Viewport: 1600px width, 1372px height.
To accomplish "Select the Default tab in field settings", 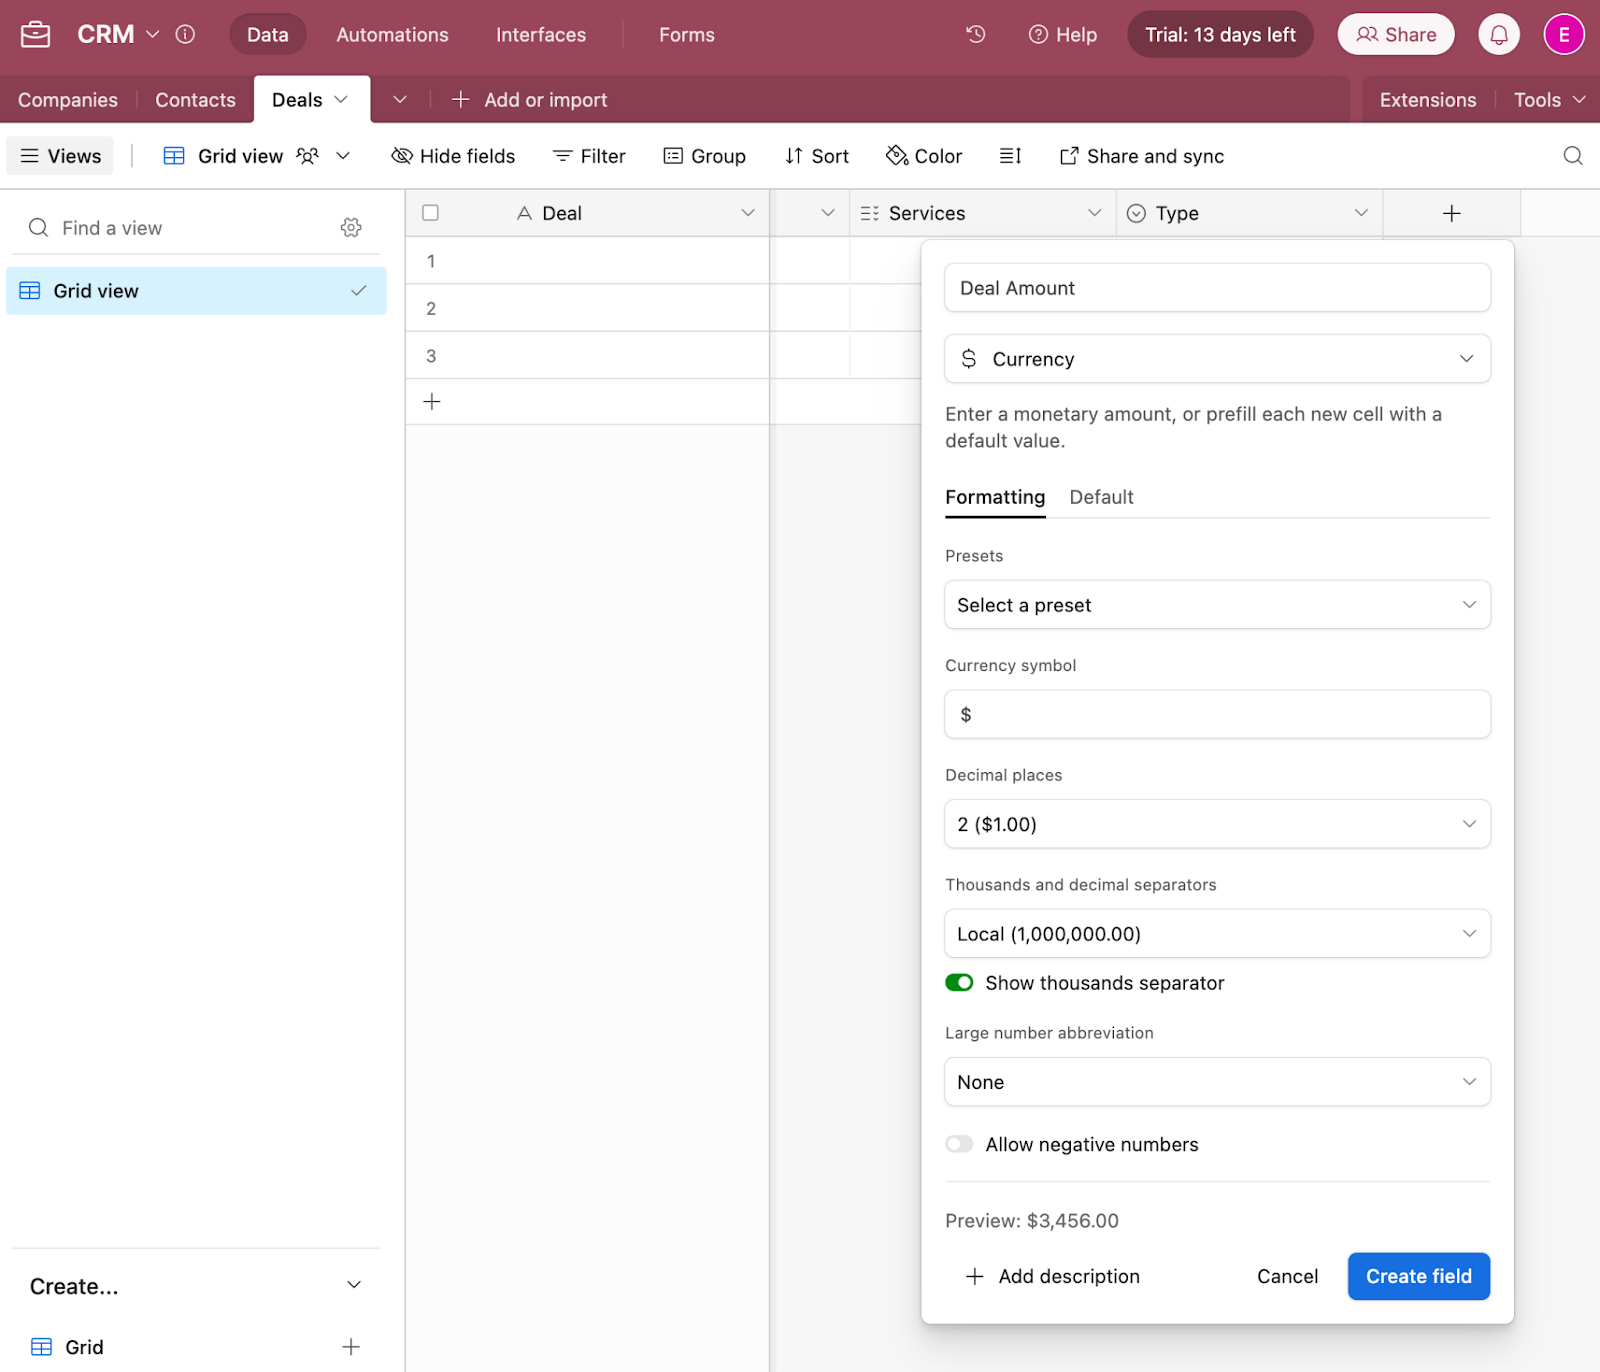I will 1101,497.
